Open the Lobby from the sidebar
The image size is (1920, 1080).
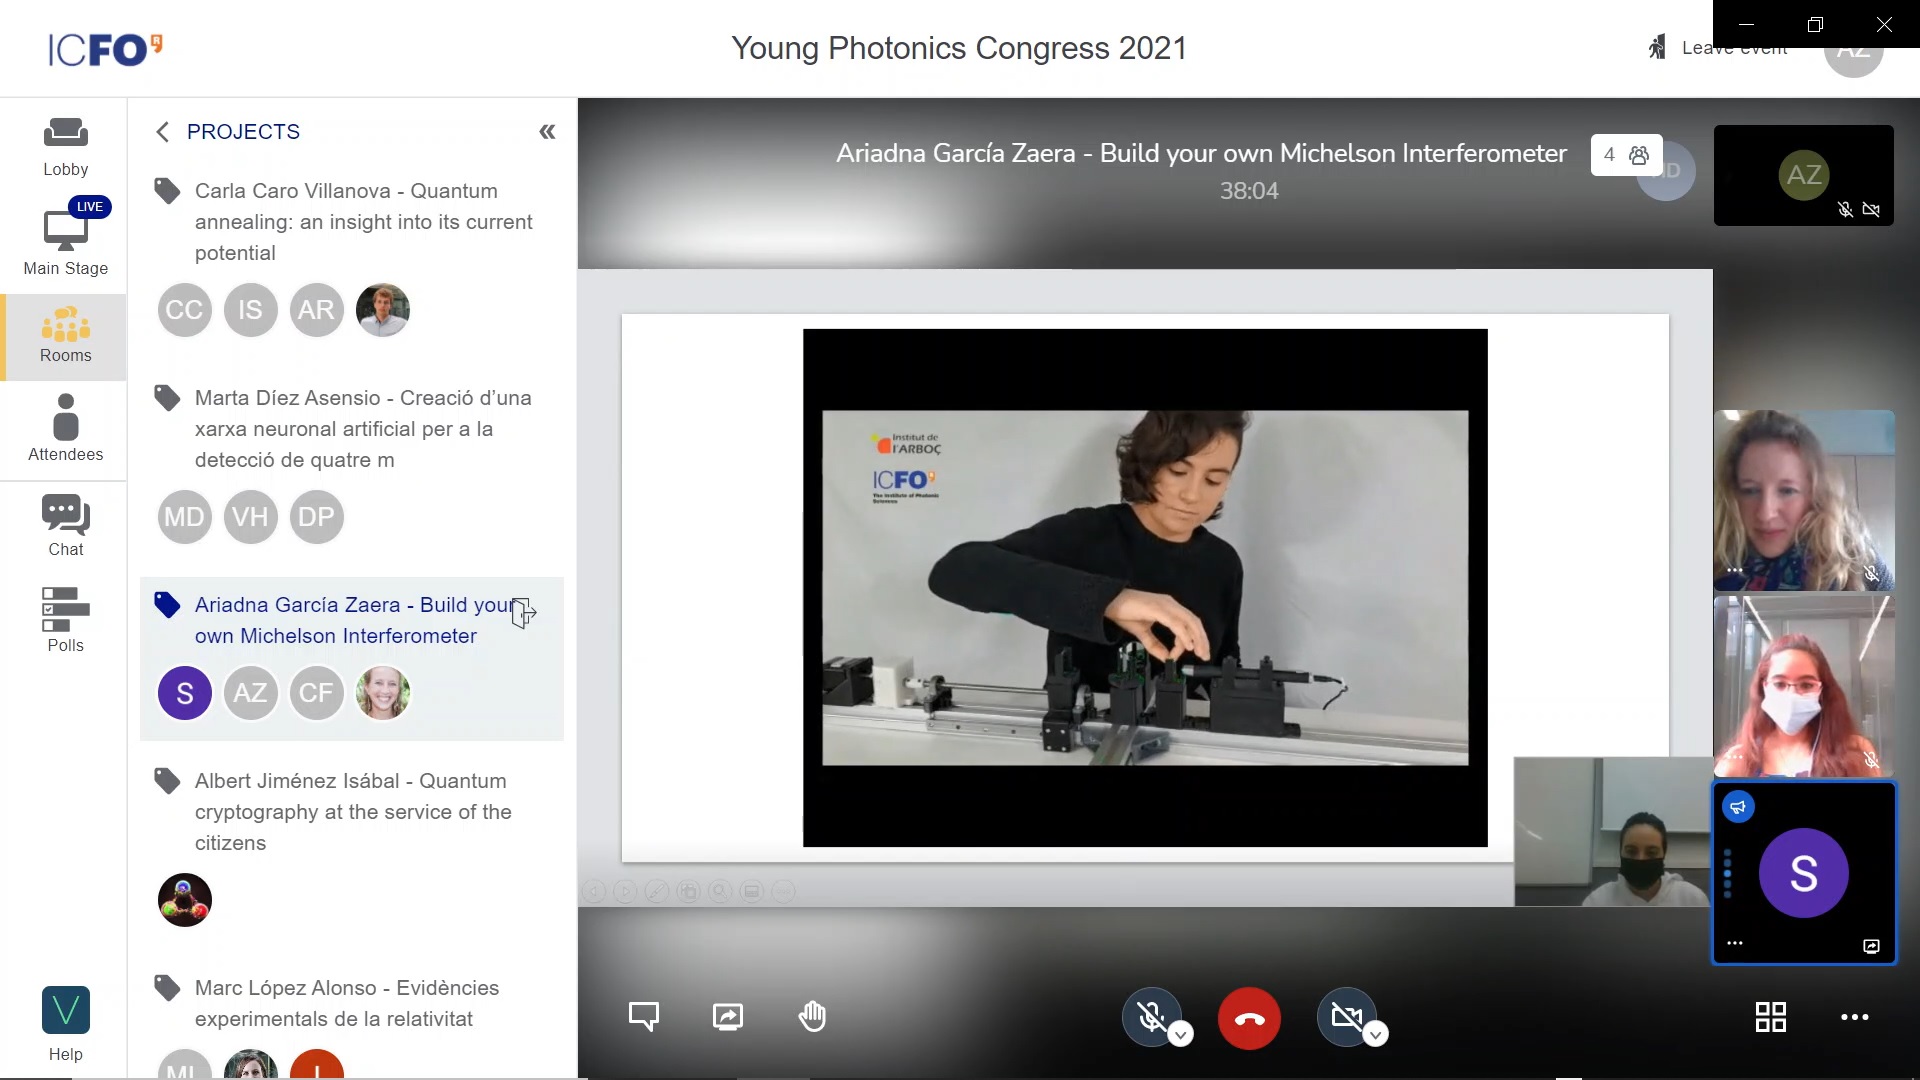click(65, 147)
